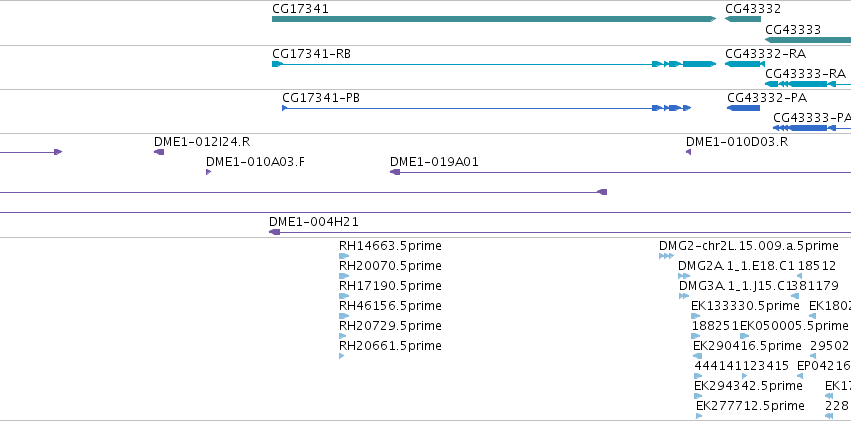Click EK133330.5prime EST label
The image size is (851, 421).
point(745,306)
